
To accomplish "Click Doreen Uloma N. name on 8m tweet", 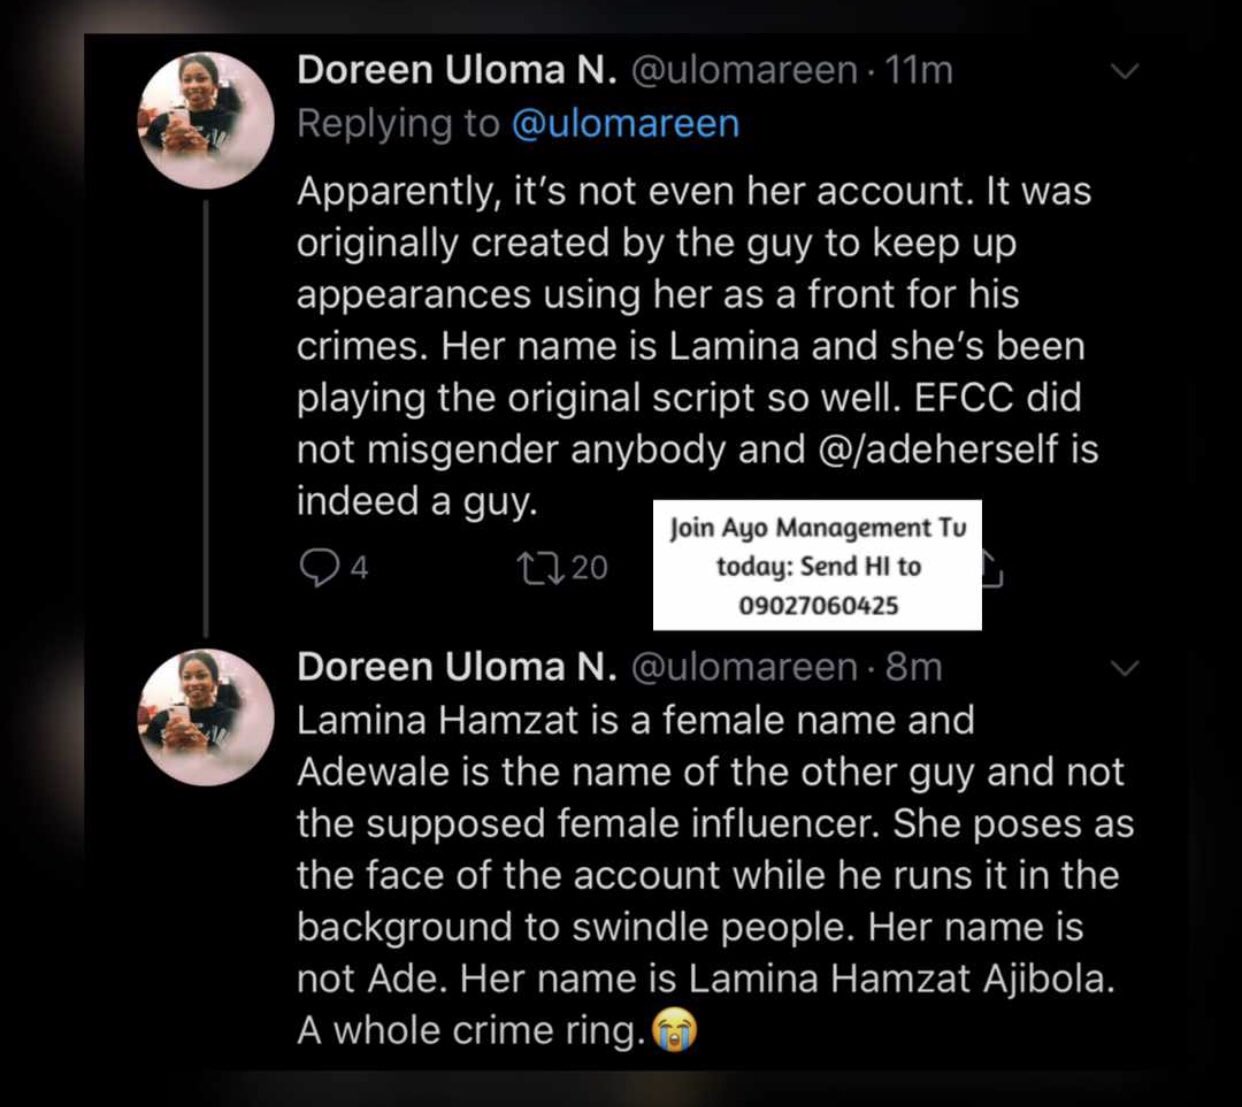I will click(x=457, y=667).
